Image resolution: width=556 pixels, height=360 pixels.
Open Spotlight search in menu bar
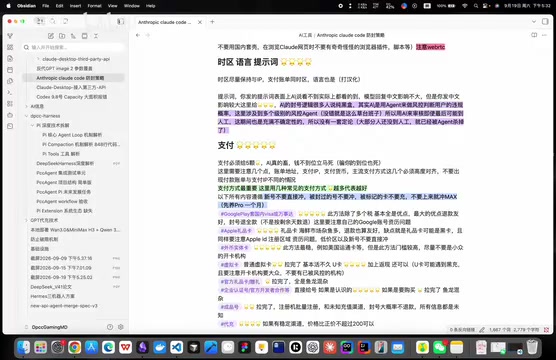476,6
